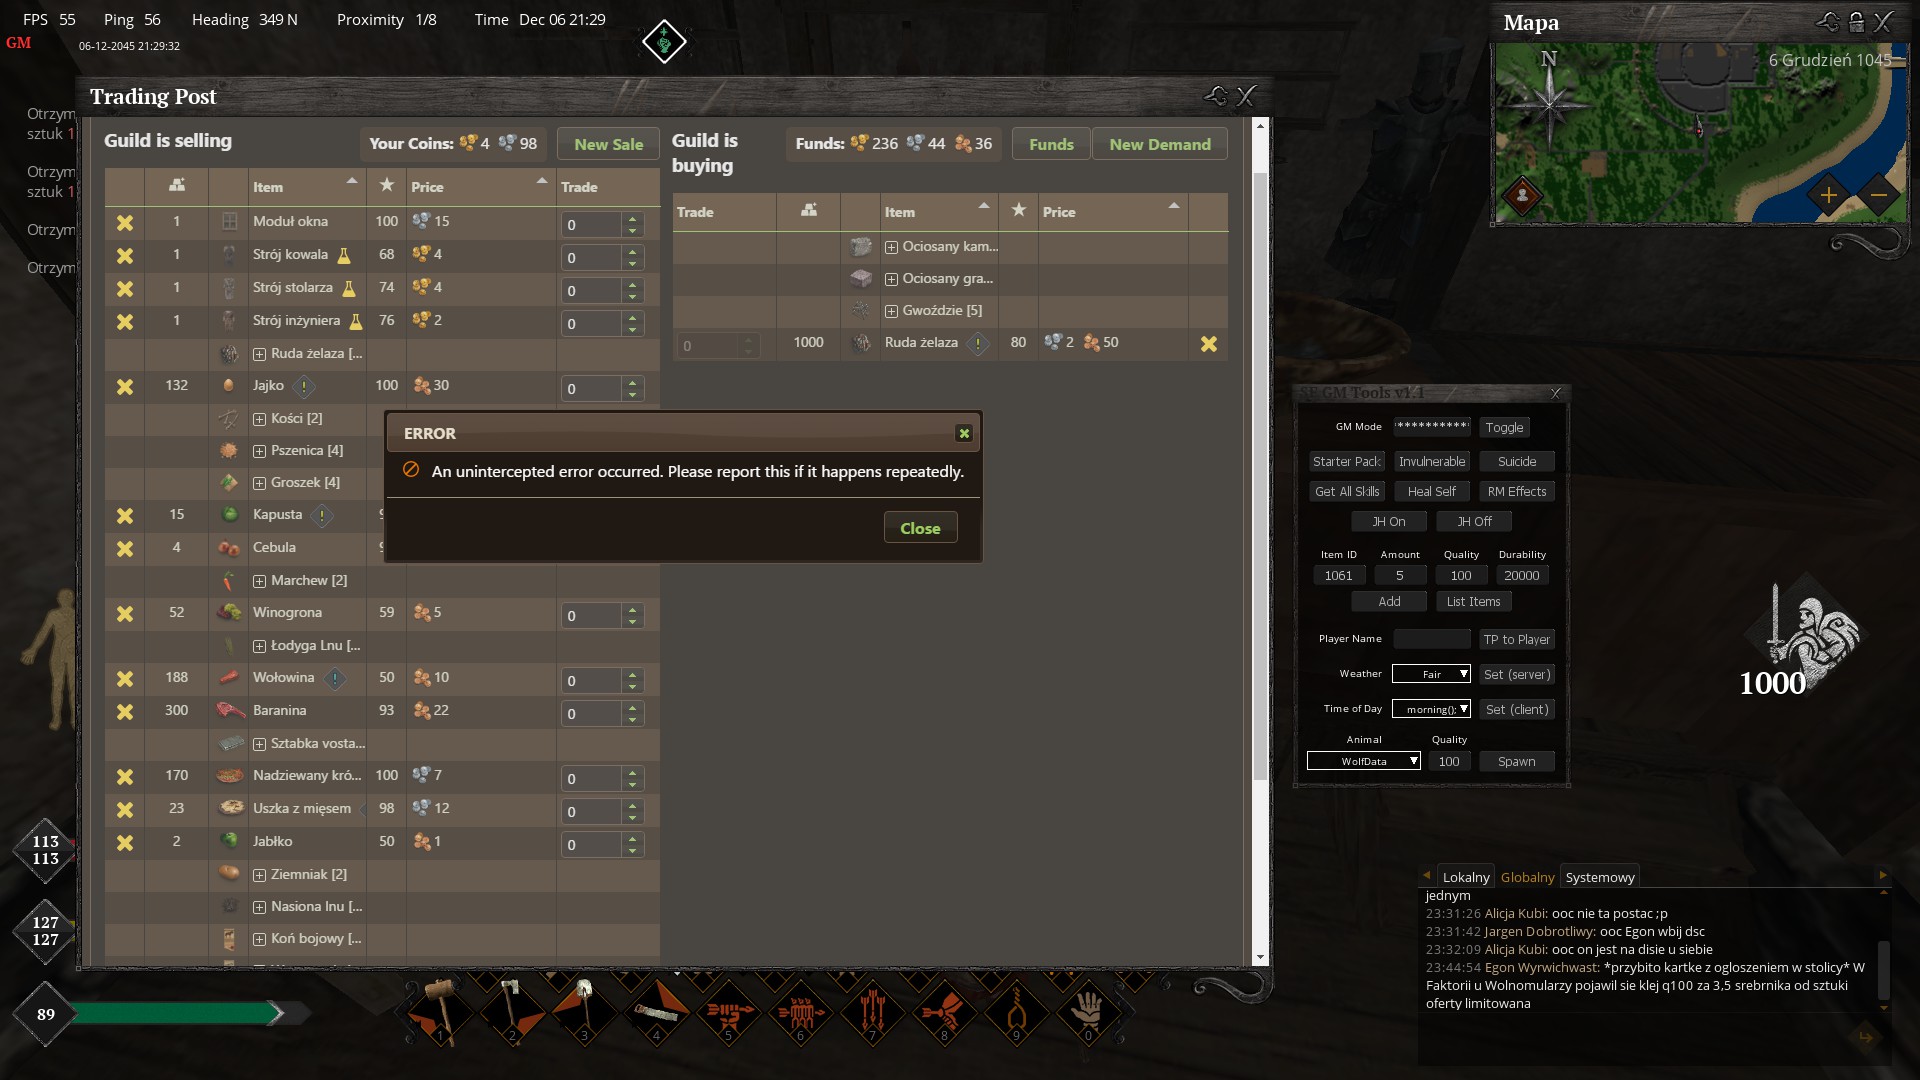Click the New Demand button

point(1159,145)
